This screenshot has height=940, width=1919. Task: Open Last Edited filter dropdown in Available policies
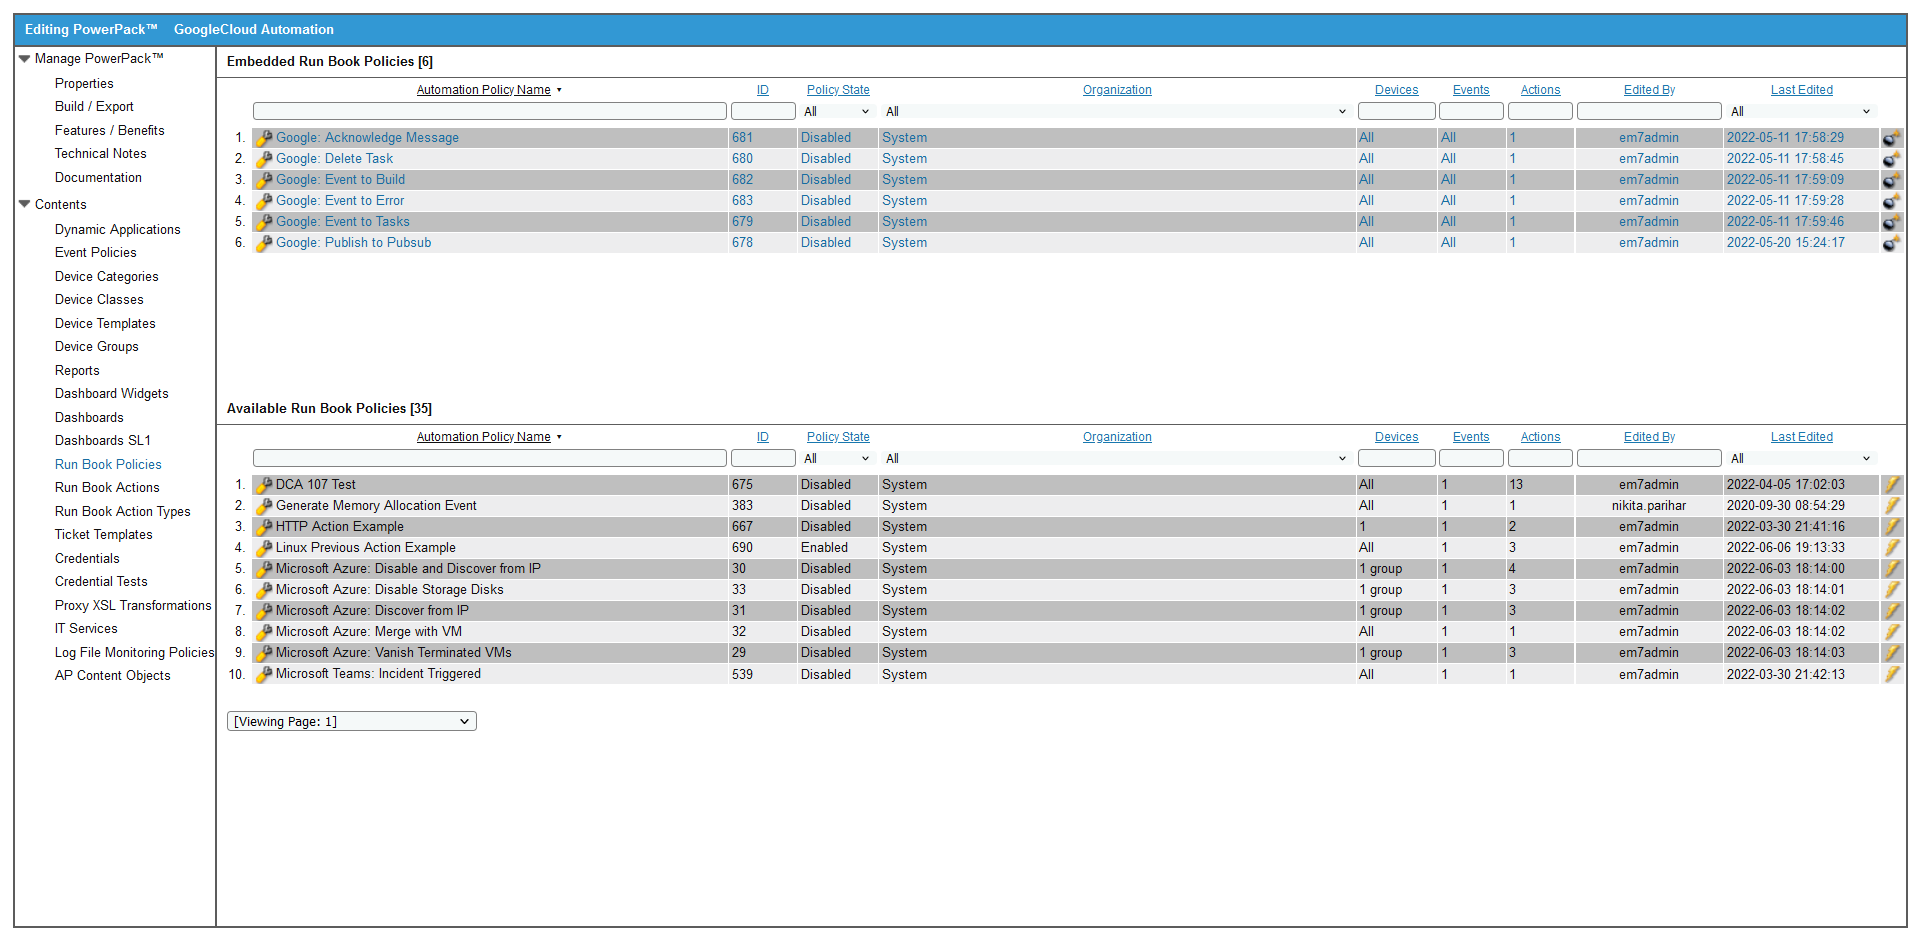pos(1801,459)
